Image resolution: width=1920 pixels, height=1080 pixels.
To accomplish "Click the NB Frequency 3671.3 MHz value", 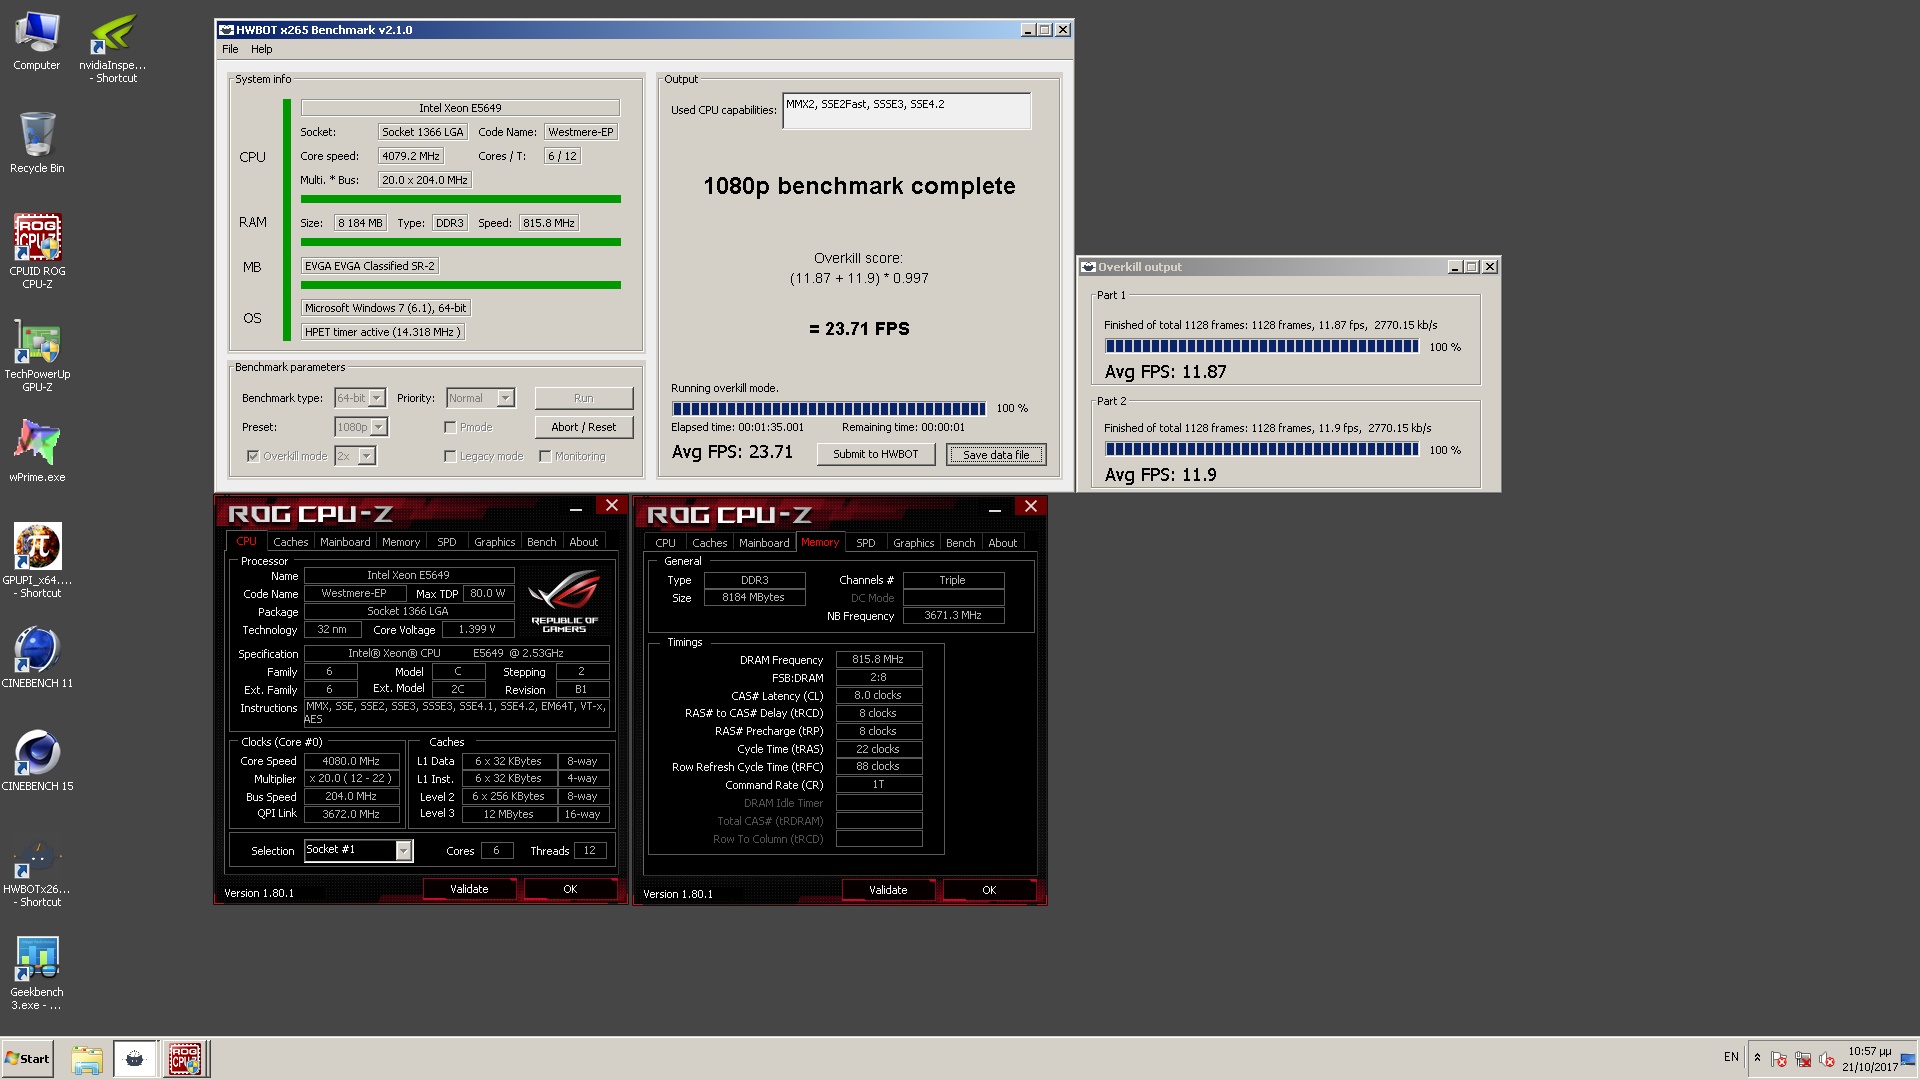I will 953,616.
